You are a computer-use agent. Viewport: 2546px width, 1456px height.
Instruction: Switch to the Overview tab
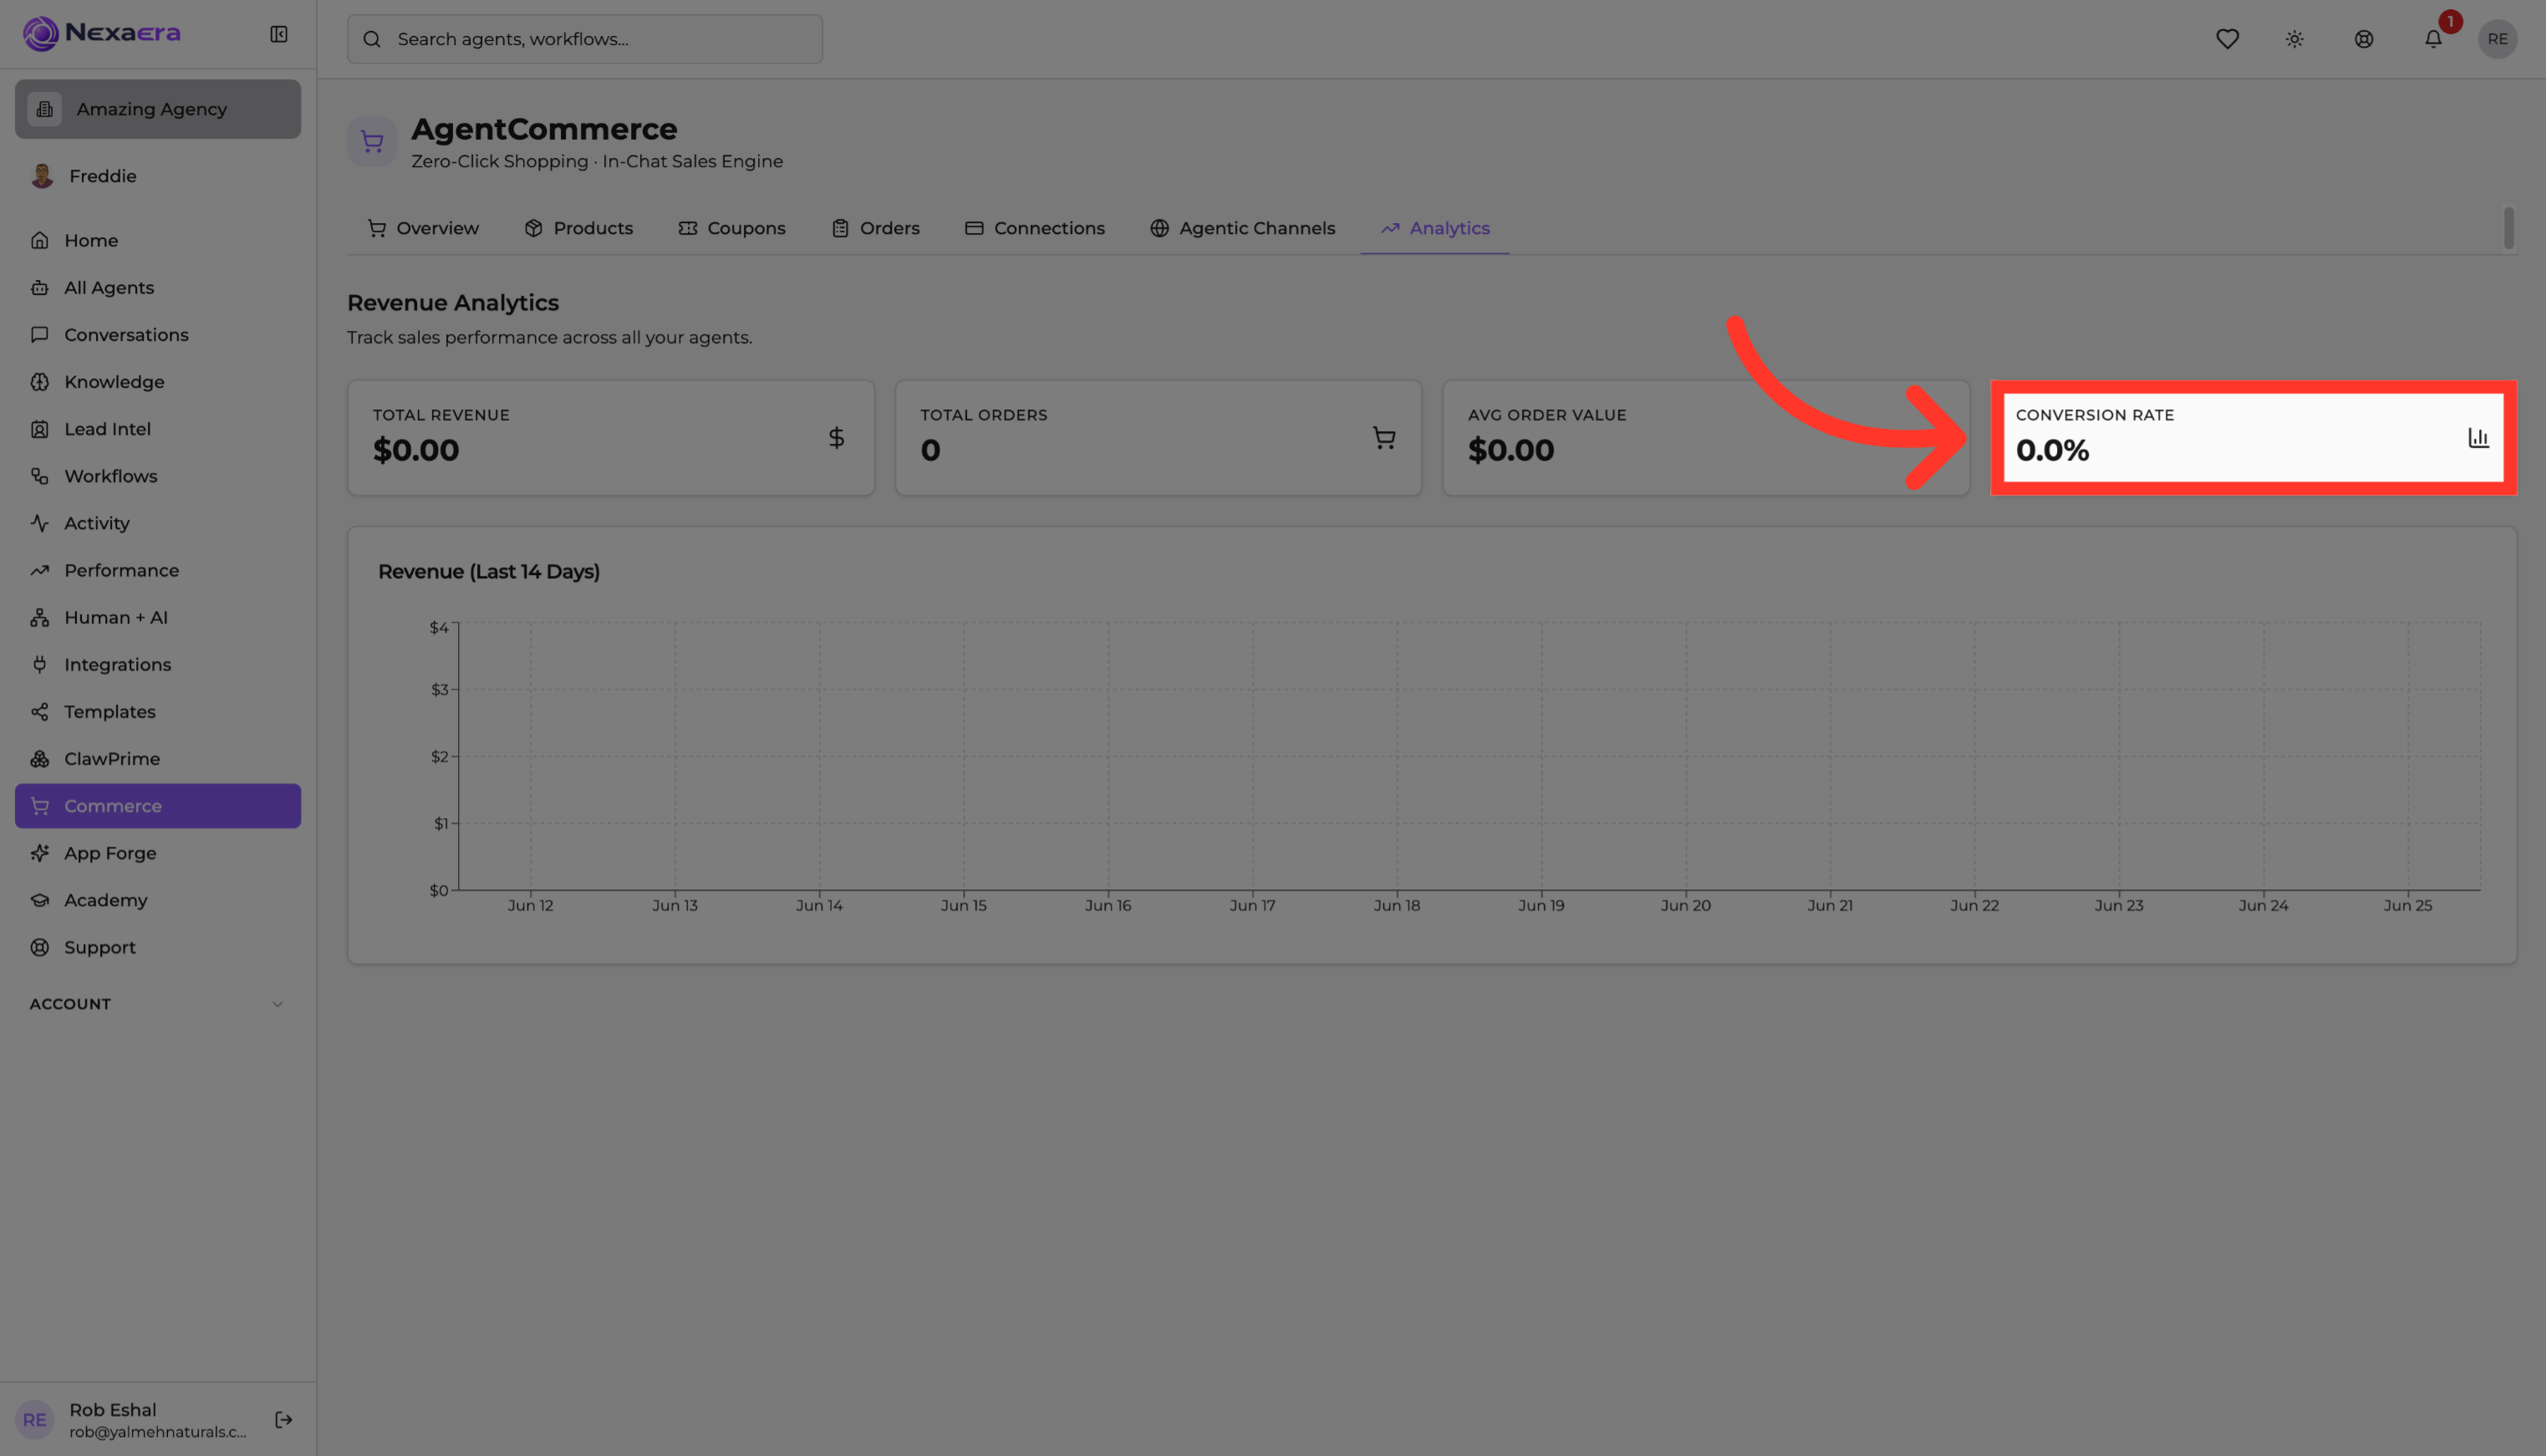point(423,228)
